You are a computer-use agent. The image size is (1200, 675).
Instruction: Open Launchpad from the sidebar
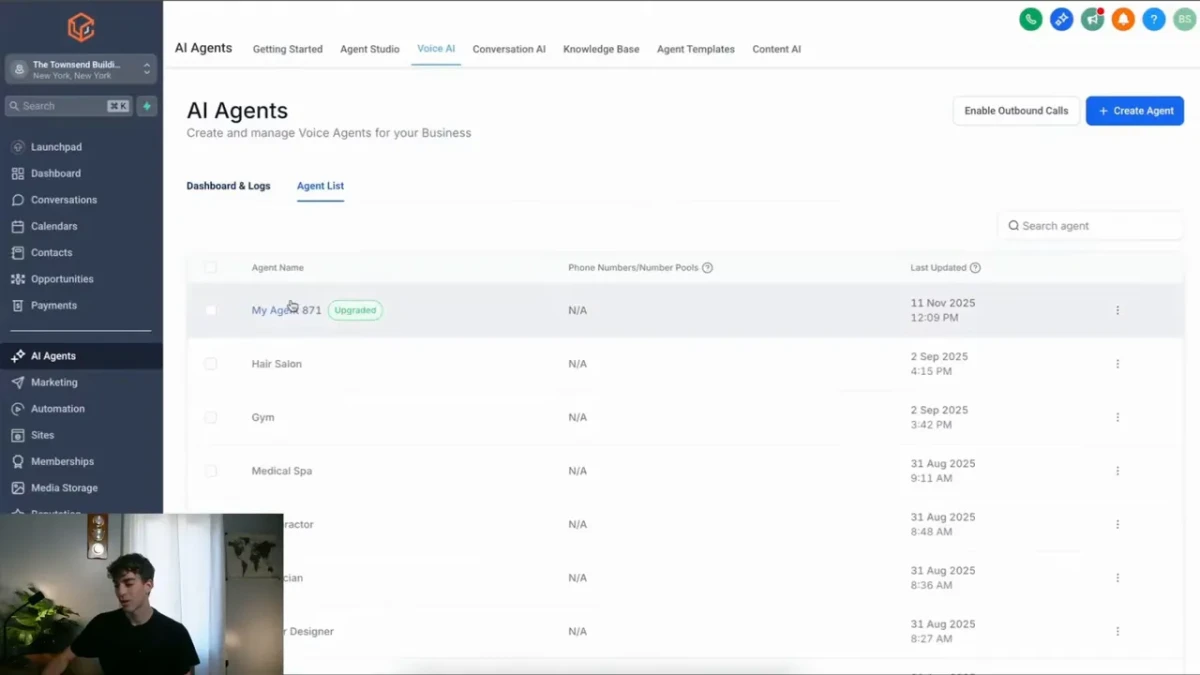point(56,147)
